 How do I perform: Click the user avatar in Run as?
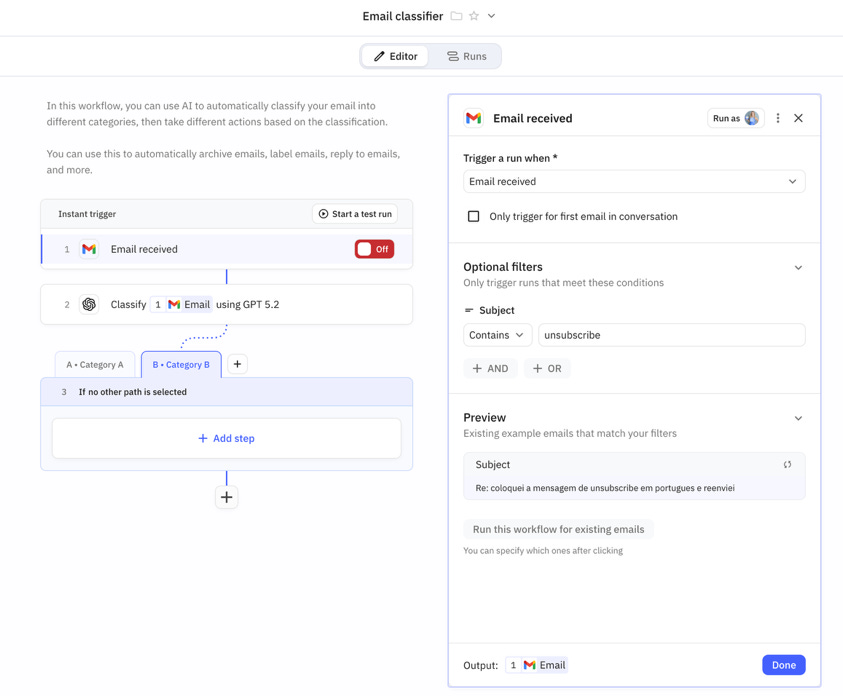(x=752, y=118)
